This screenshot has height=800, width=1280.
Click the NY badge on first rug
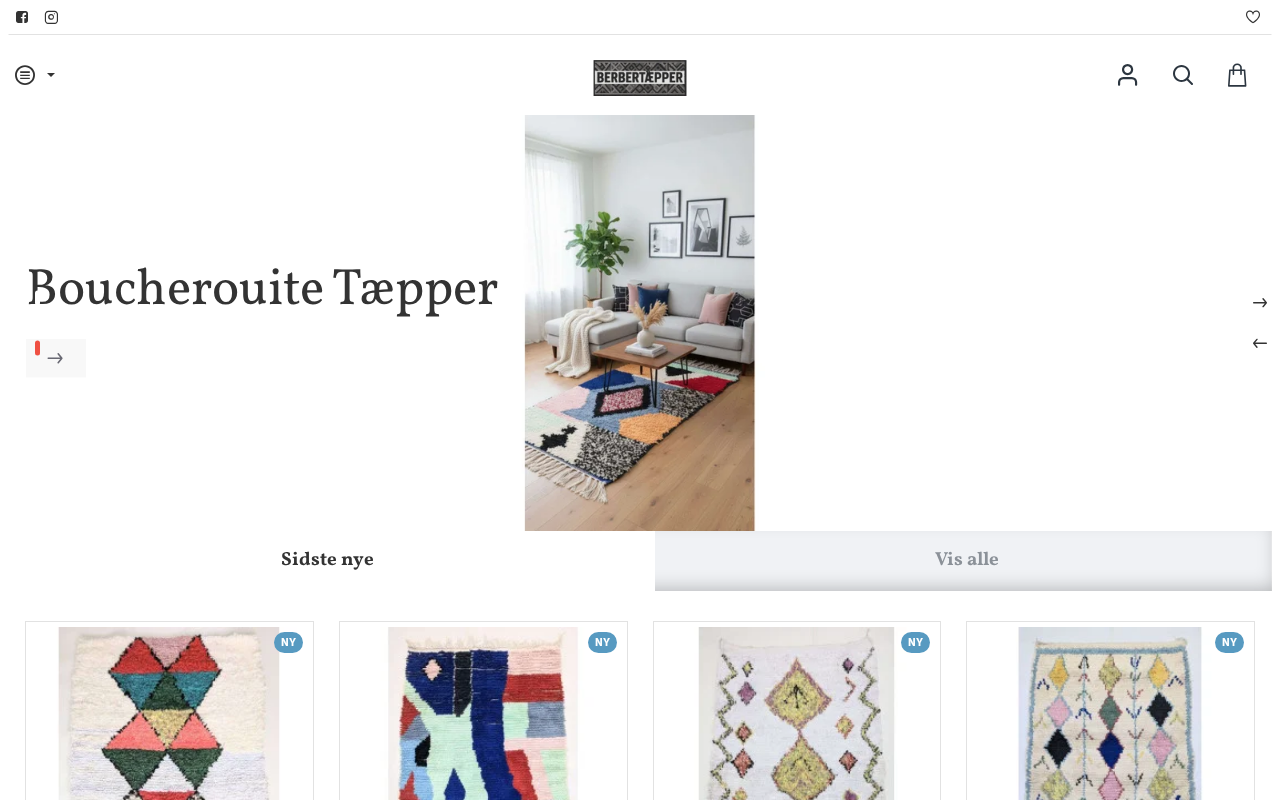tap(288, 642)
